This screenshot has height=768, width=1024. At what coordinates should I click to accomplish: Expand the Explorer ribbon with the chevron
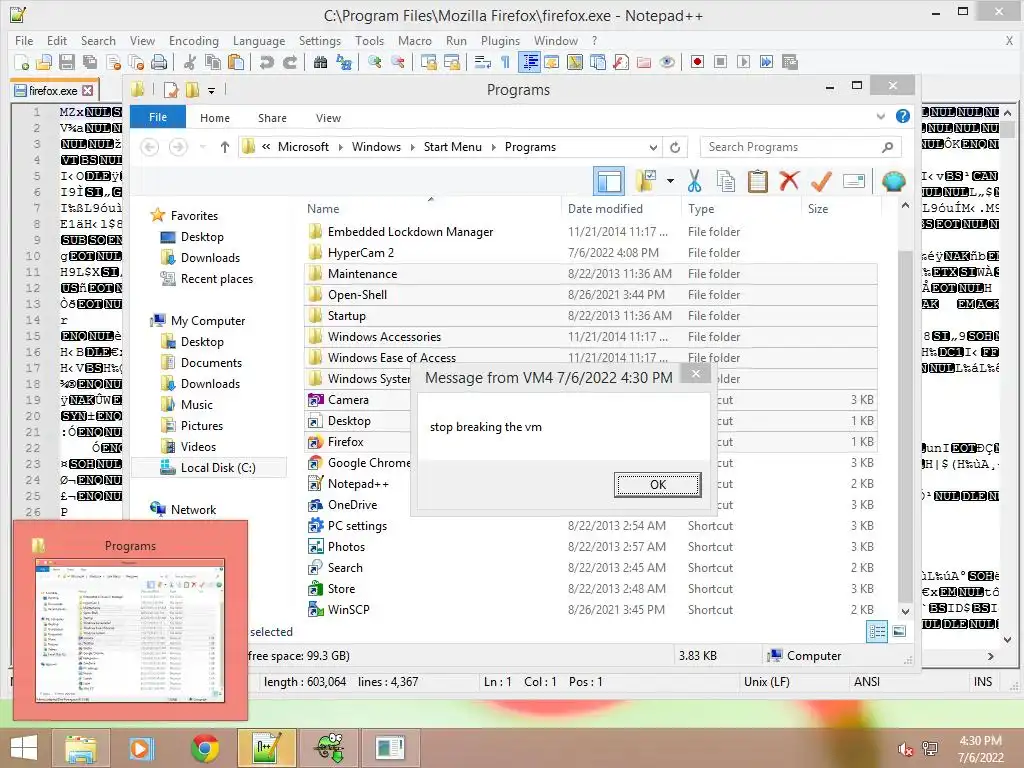tap(880, 116)
